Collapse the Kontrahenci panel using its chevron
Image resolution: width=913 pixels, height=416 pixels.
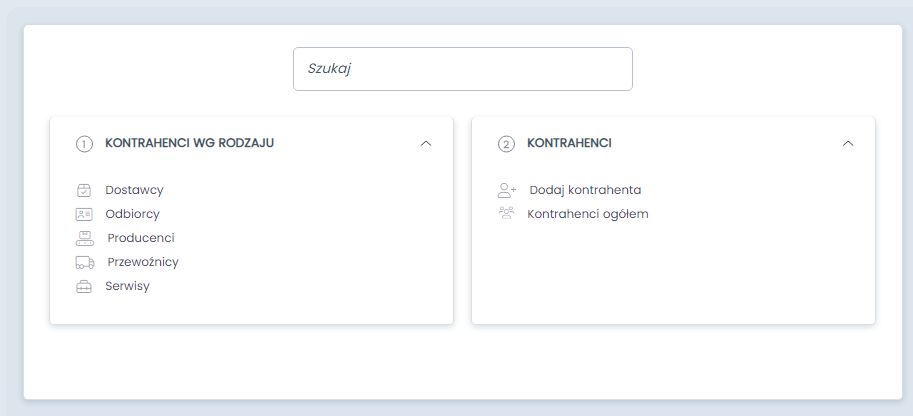848,143
